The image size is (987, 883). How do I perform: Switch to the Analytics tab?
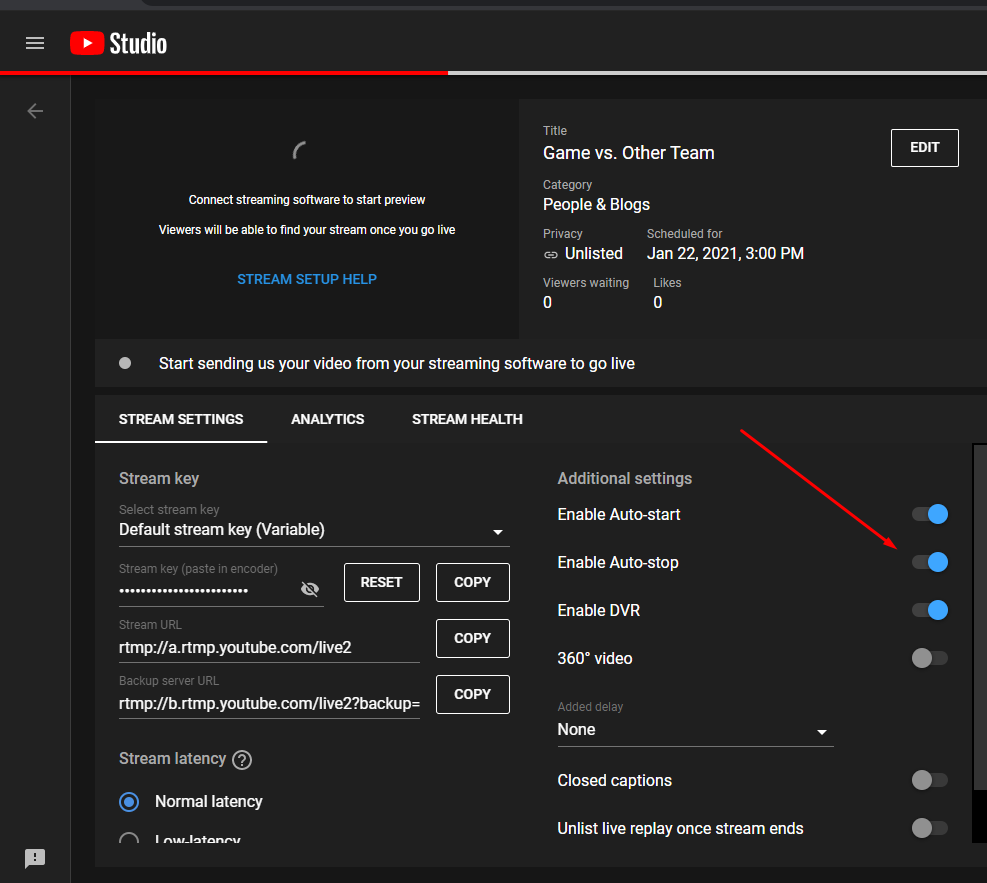[327, 419]
